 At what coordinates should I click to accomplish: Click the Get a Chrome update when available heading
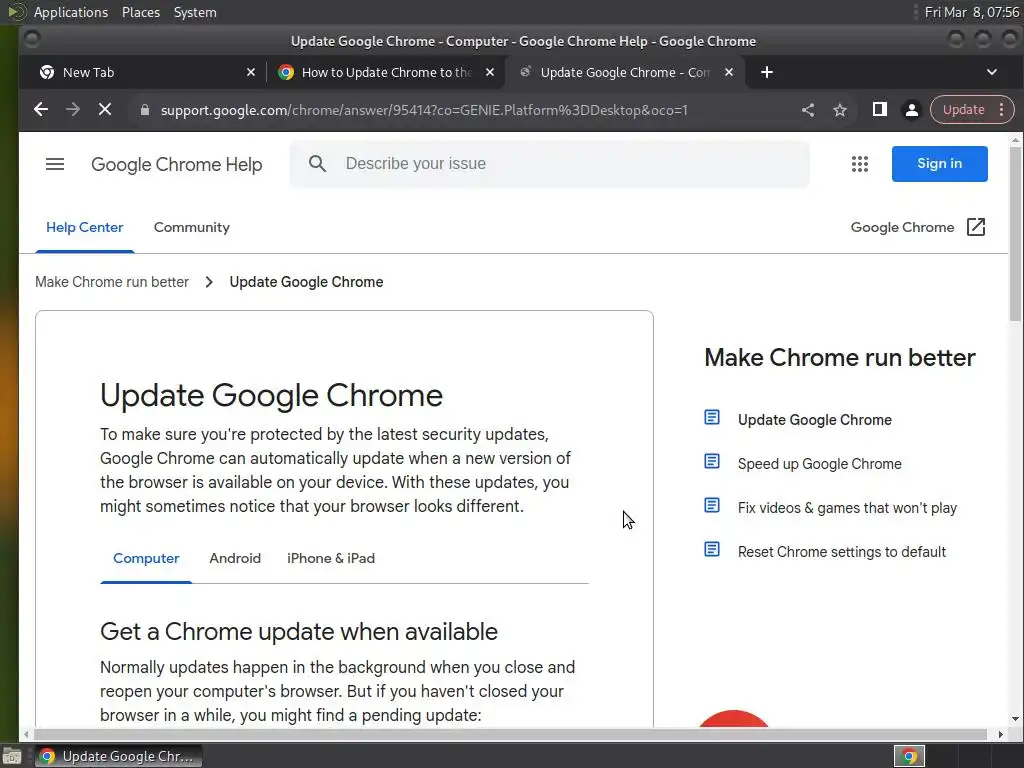pyautogui.click(x=298, y=632)
